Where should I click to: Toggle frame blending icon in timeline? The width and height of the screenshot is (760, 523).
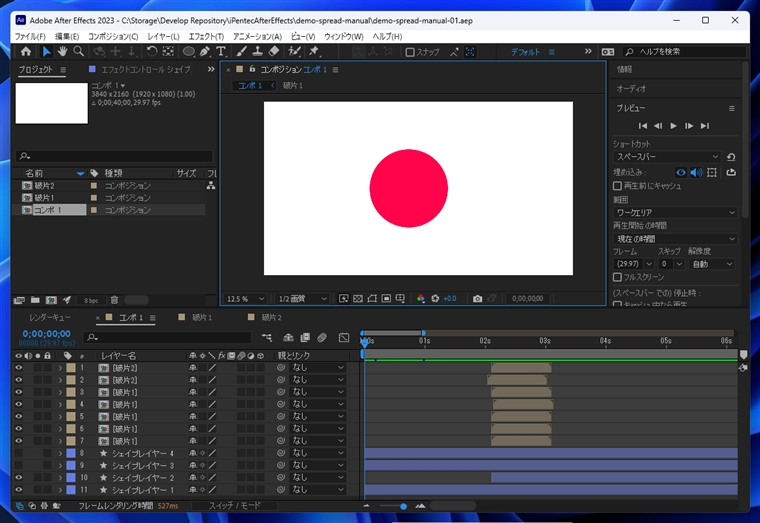point(305,337)
